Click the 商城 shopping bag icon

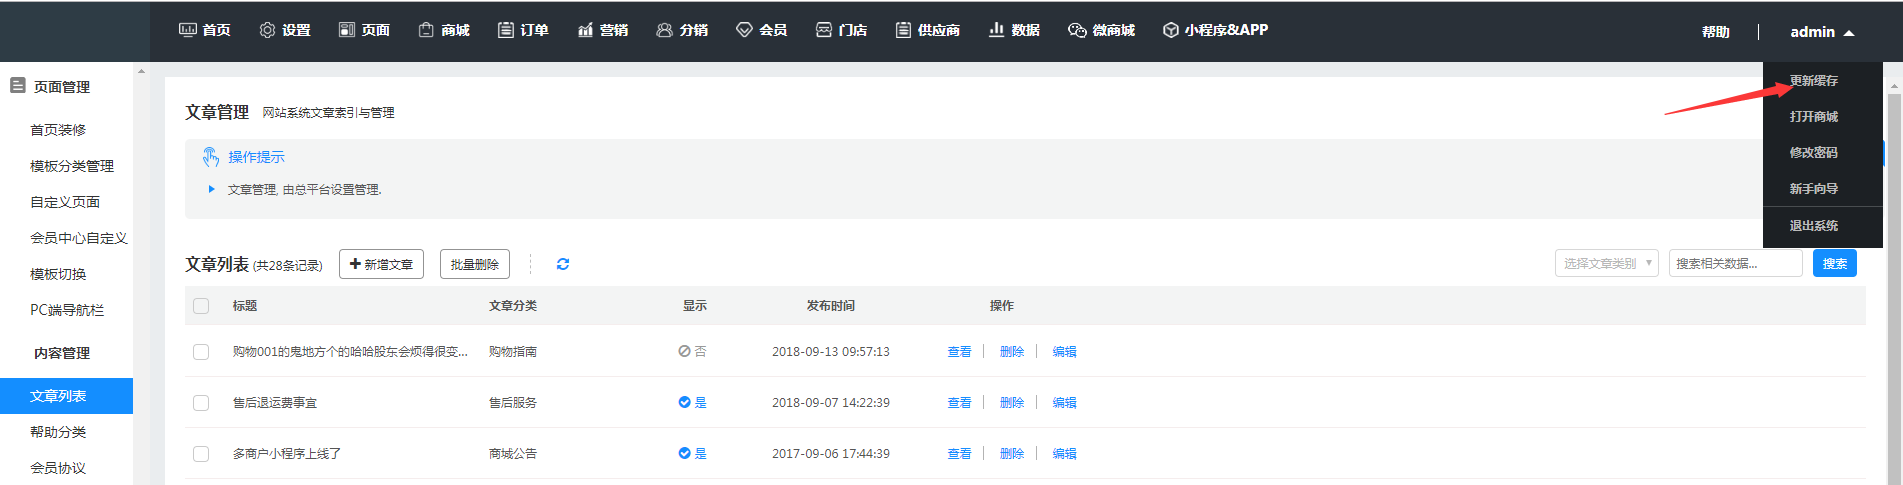[426, 30]
